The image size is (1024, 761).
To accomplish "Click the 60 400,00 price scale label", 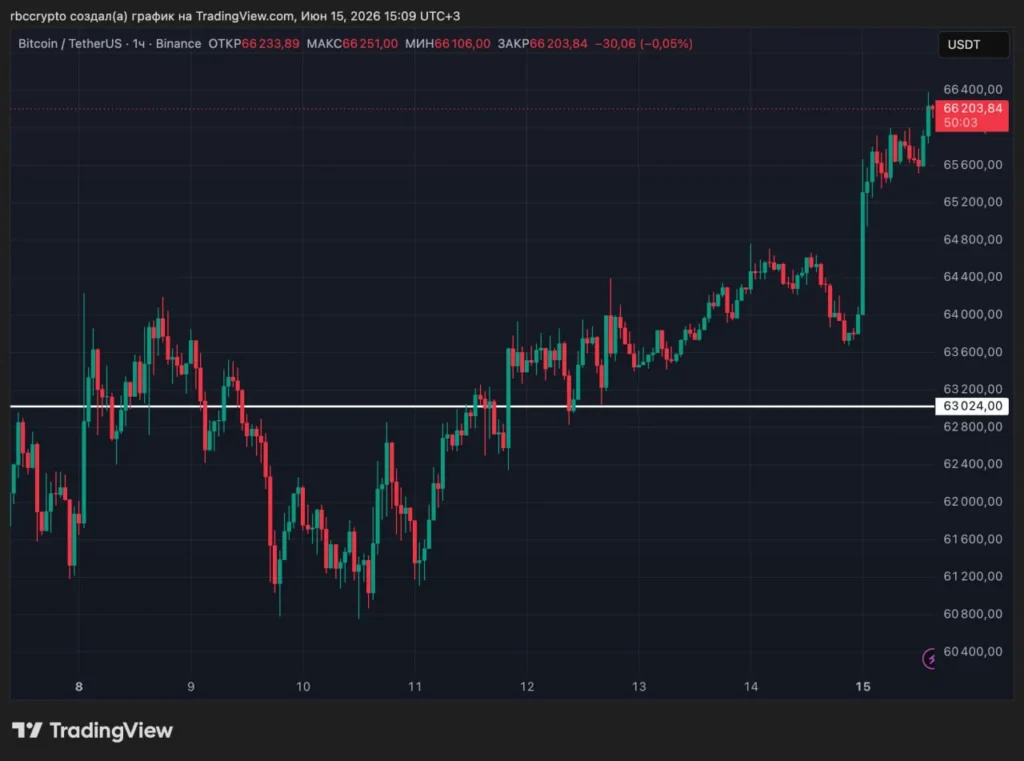I will 972,651.
